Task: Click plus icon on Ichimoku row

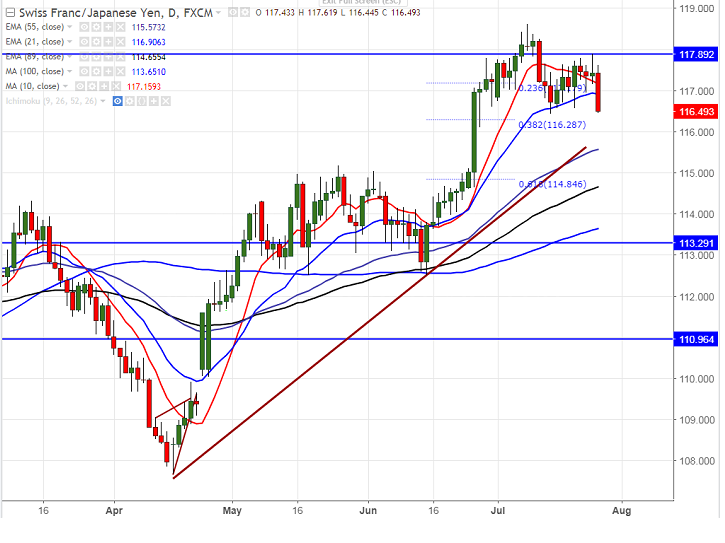Action: [x=154, y=101]
